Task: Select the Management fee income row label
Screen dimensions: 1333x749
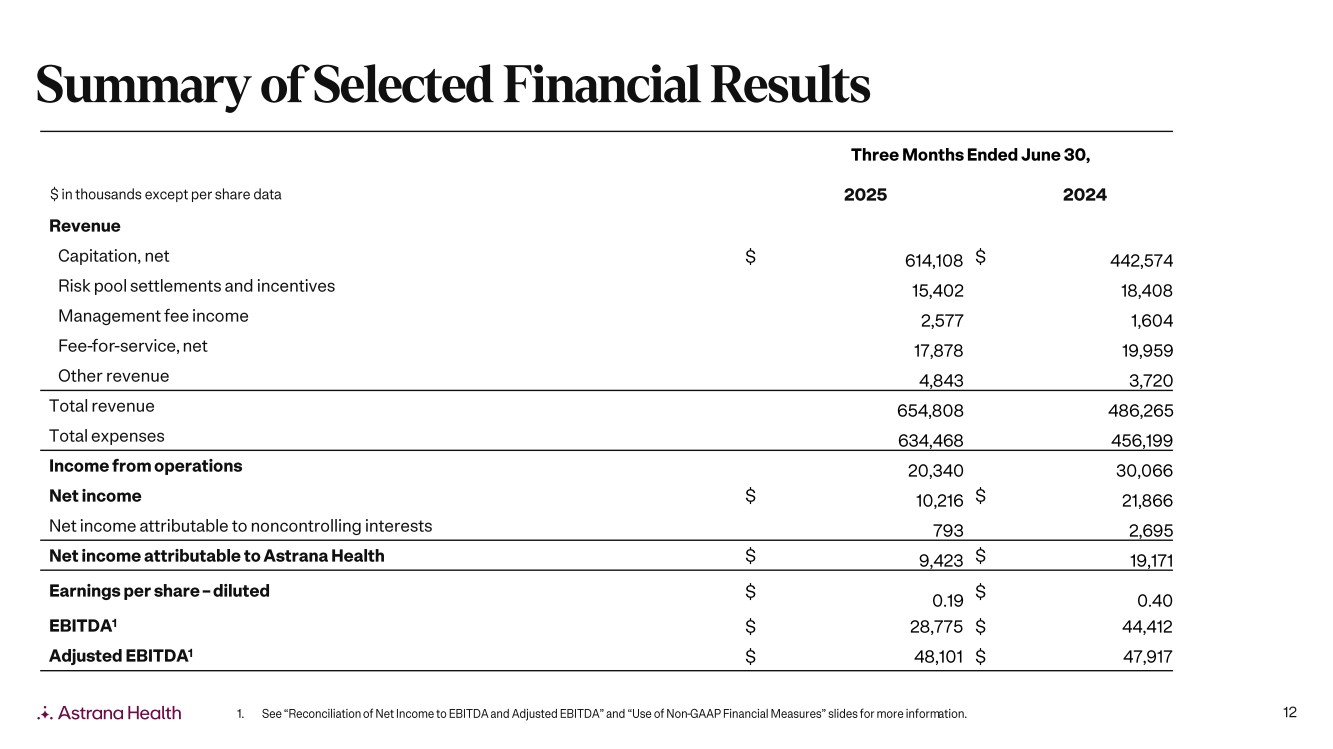Action: 153,316
